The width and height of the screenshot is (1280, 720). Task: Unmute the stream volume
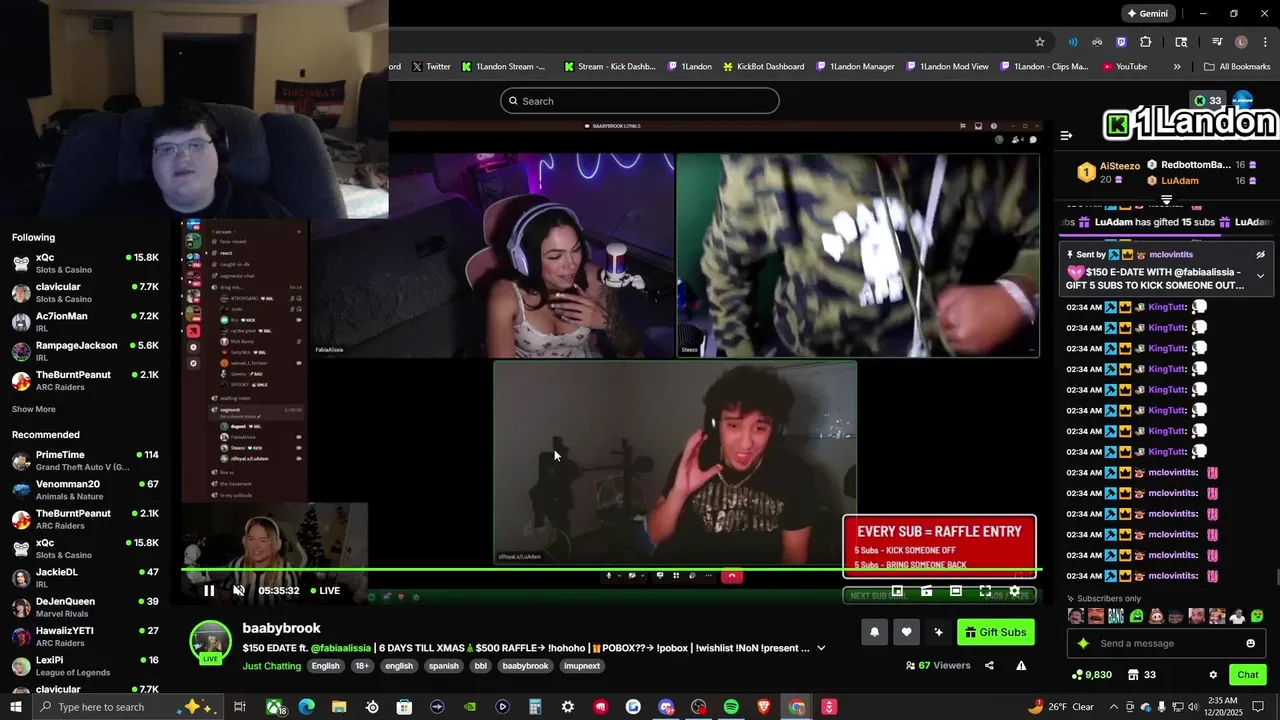point(239,591)
